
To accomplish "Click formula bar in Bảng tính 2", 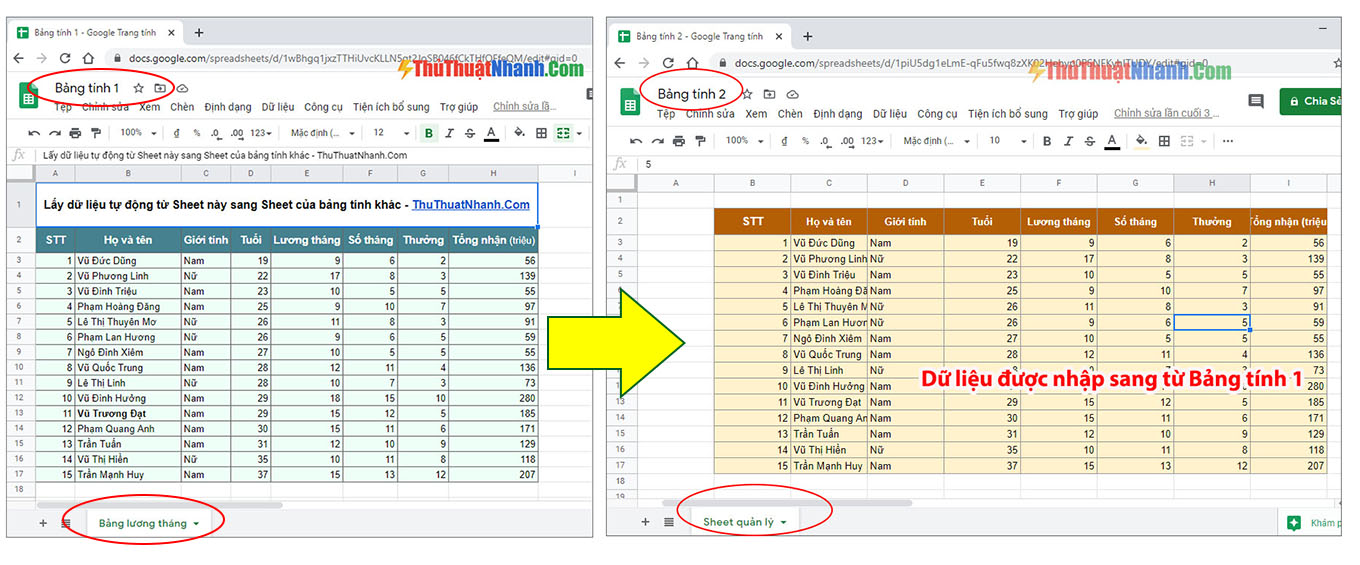I will tap(990, 164).
